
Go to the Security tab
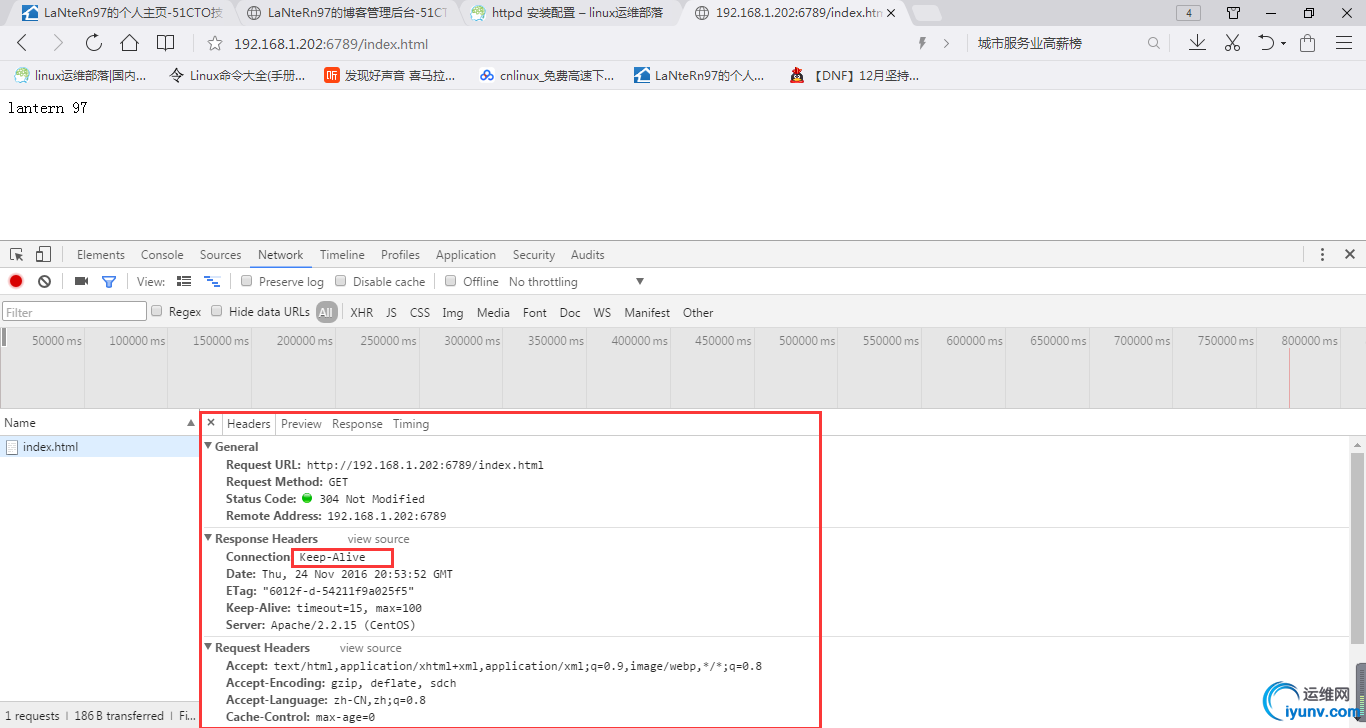[534, 254]
